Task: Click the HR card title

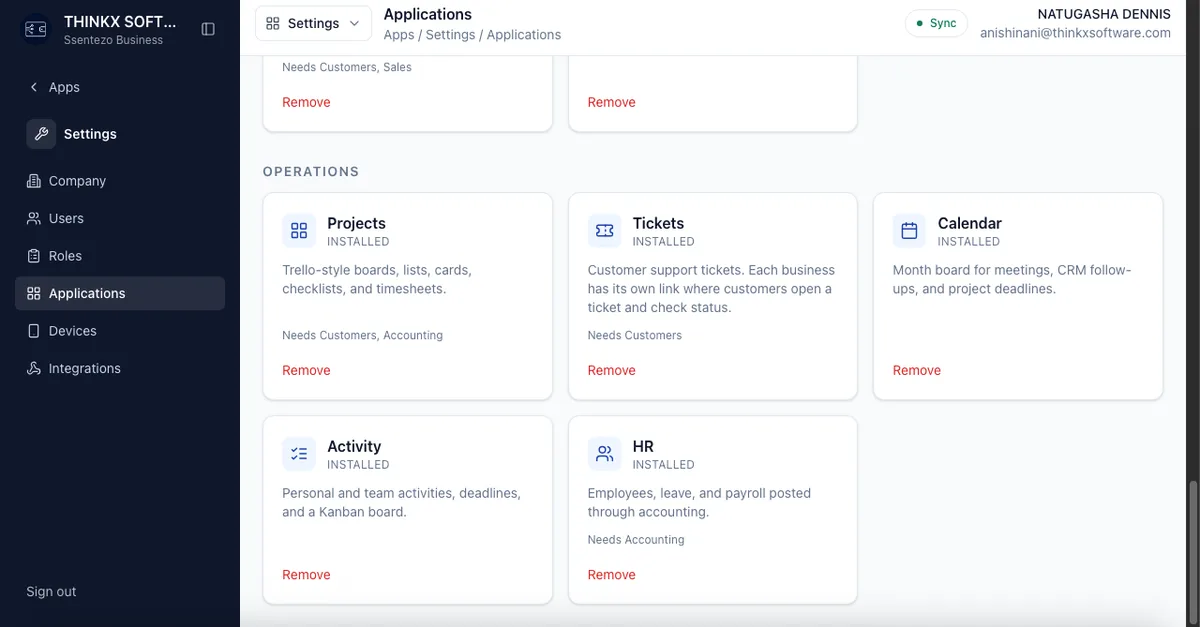Action: coord(643,446)
